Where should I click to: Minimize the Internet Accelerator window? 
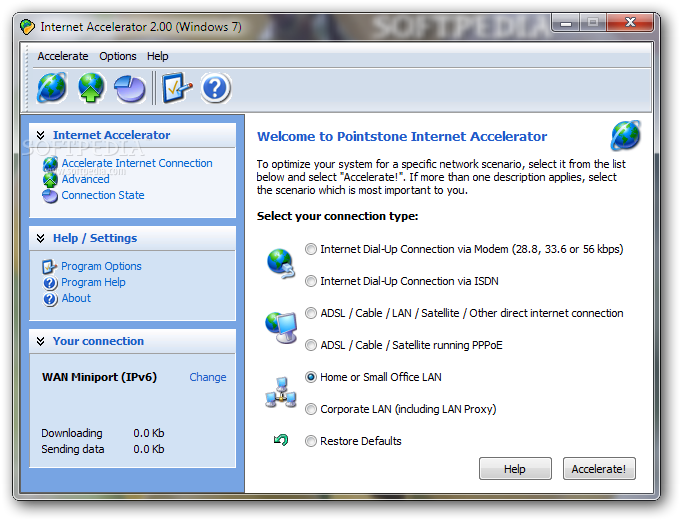click(x=566, y=23)
